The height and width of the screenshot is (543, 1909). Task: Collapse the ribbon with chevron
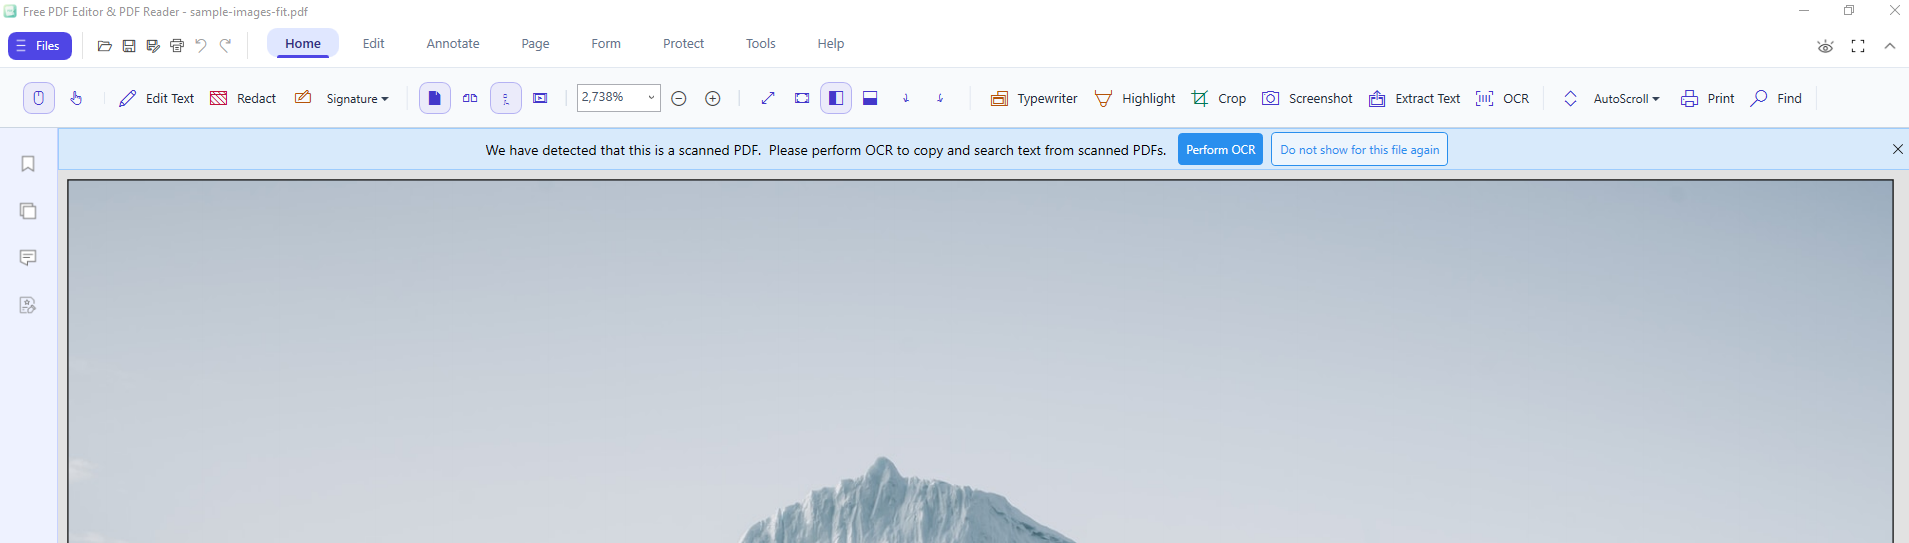point(1890,46)
